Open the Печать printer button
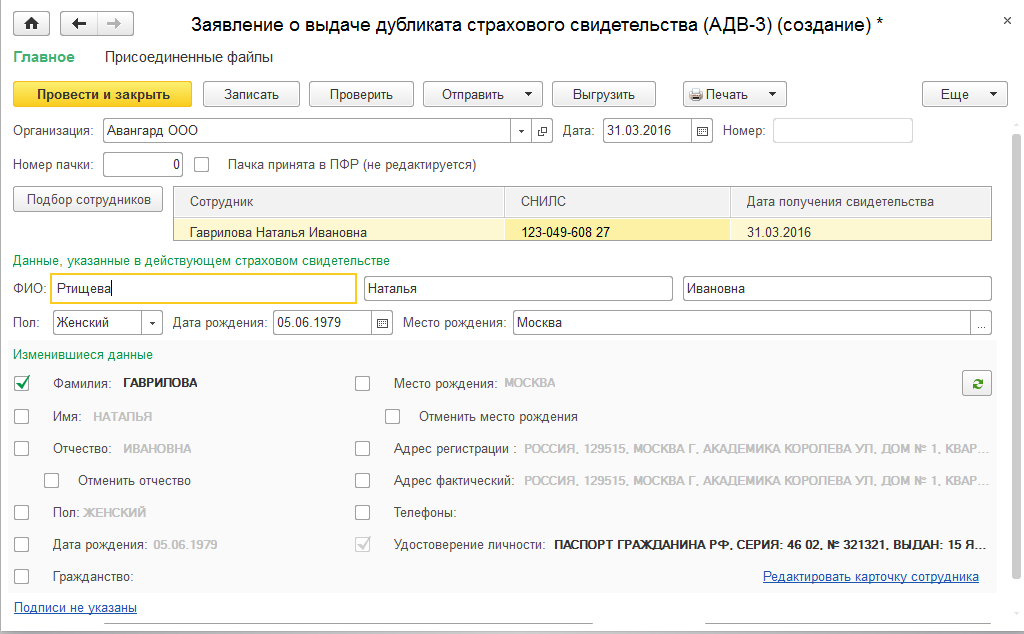 [734, 94]
